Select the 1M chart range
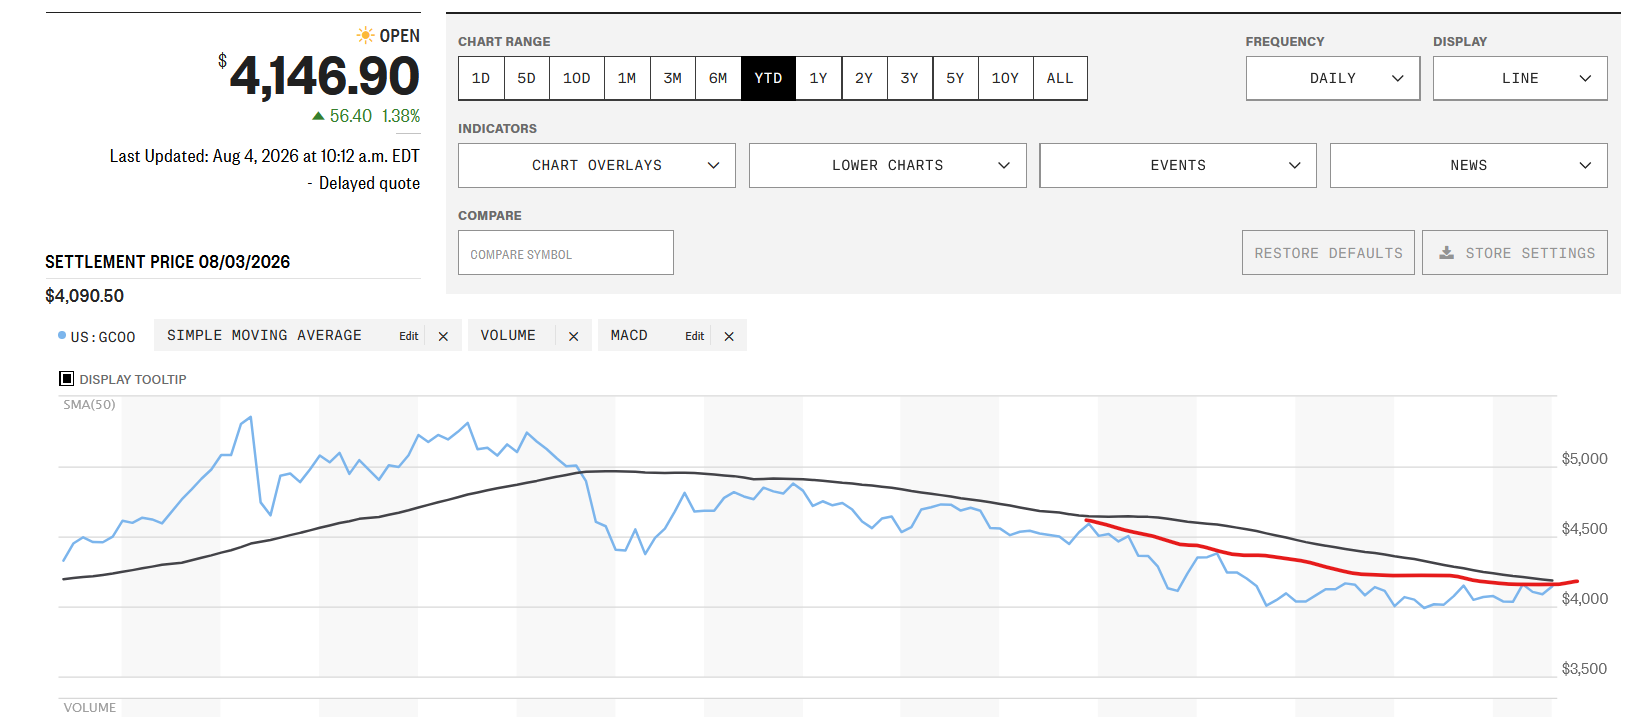 pos(627,78)
